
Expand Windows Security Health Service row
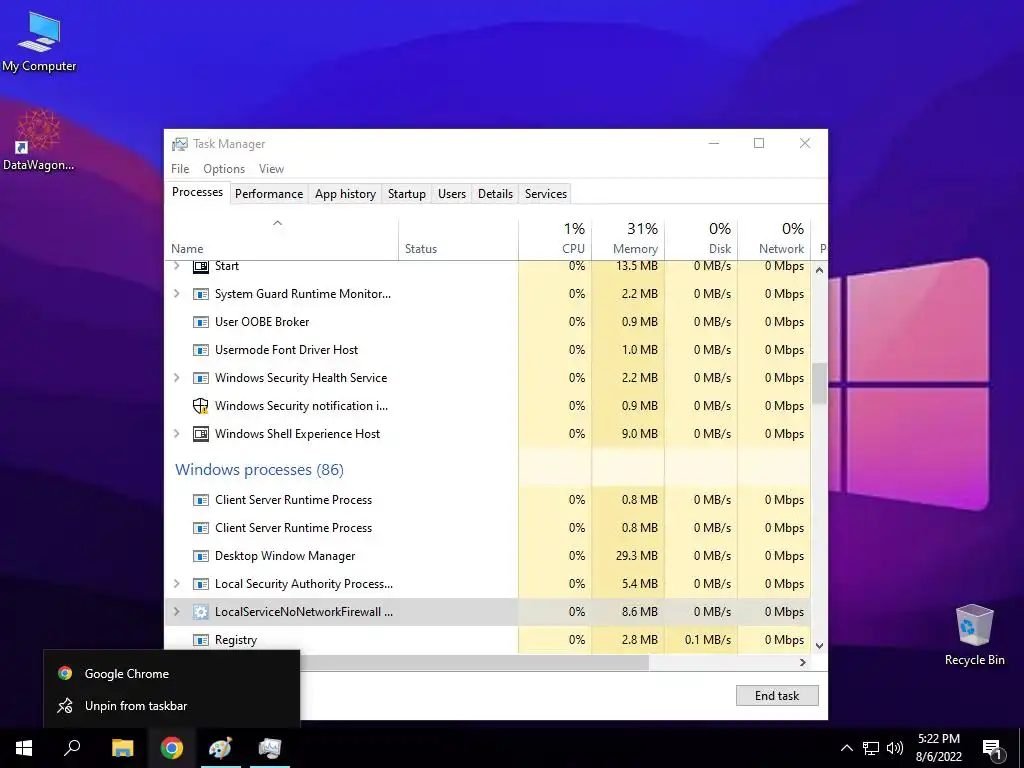176,378
